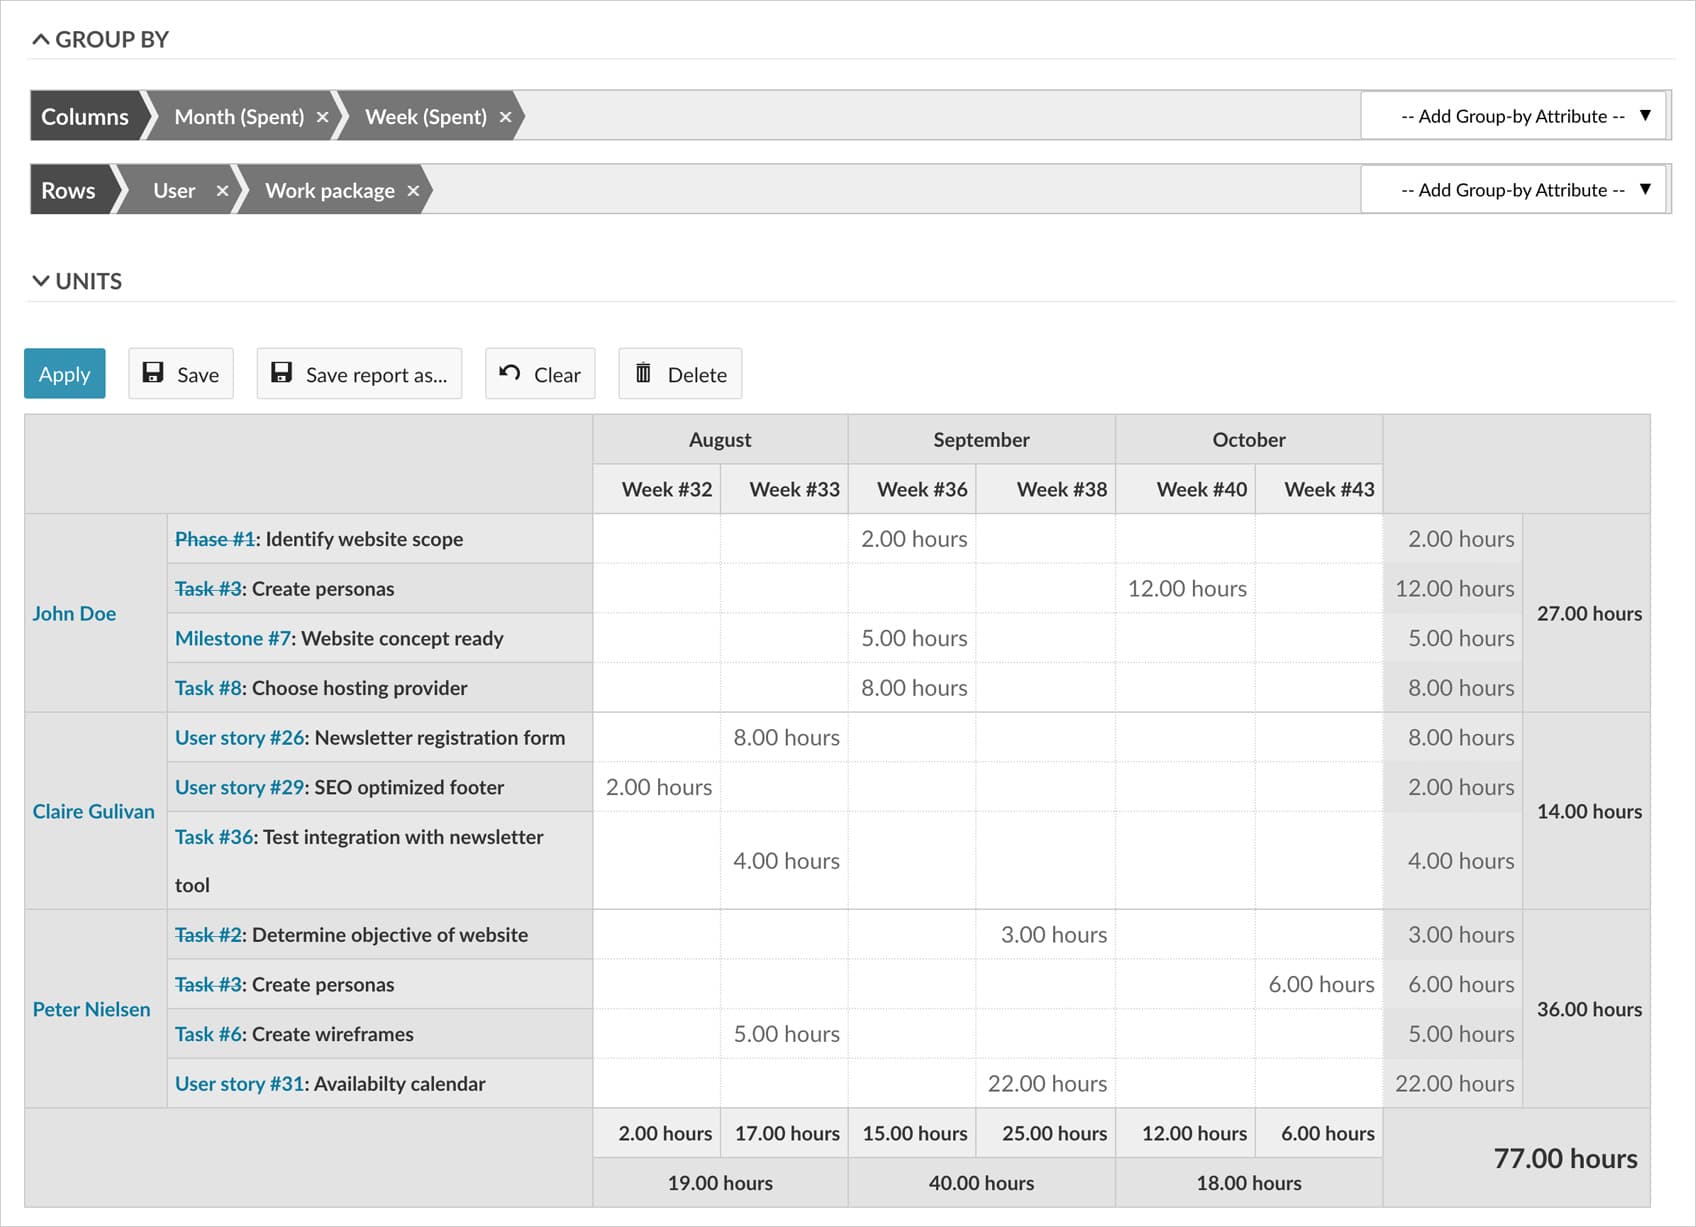Click the undo arrow icon on Clear
This screenshot has height=1227, width=1696.
[x=510, y=373]
